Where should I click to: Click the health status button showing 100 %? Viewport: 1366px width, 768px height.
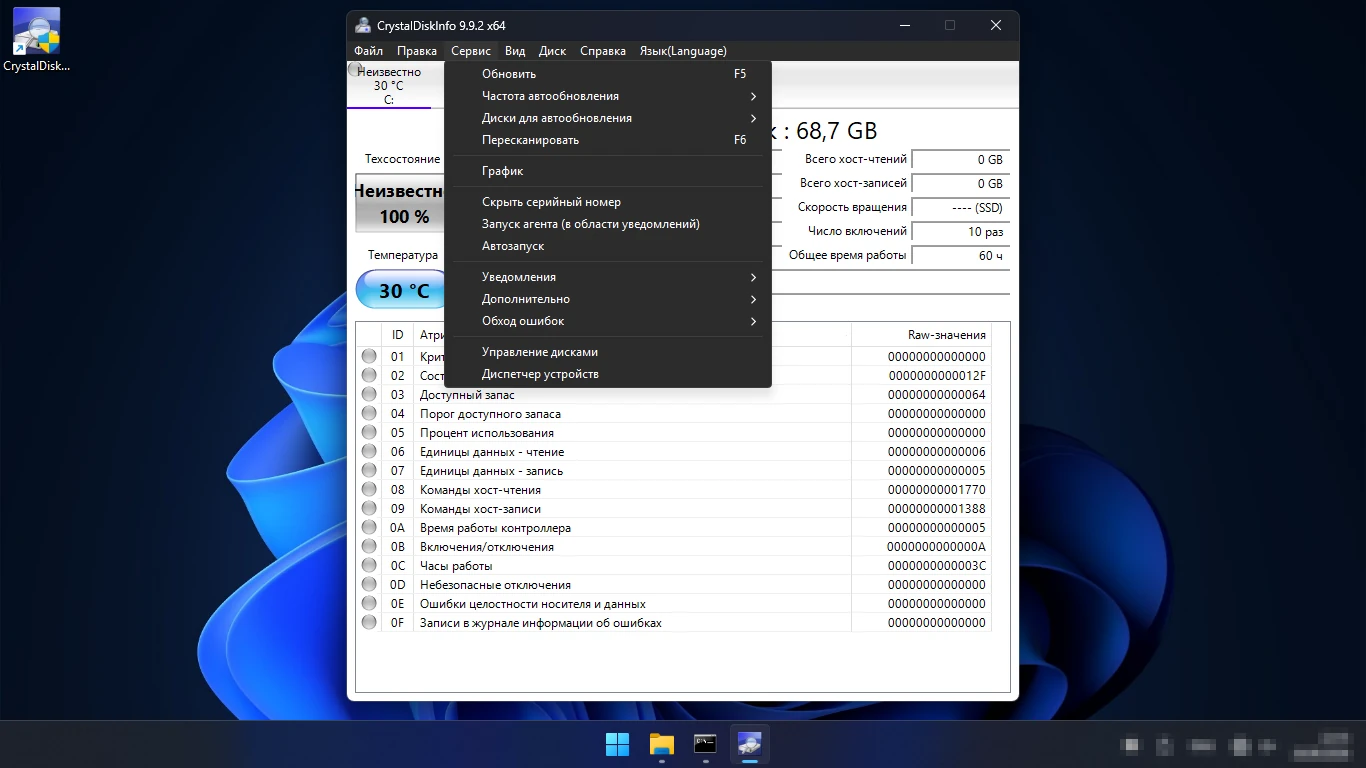tap(400, 203)
